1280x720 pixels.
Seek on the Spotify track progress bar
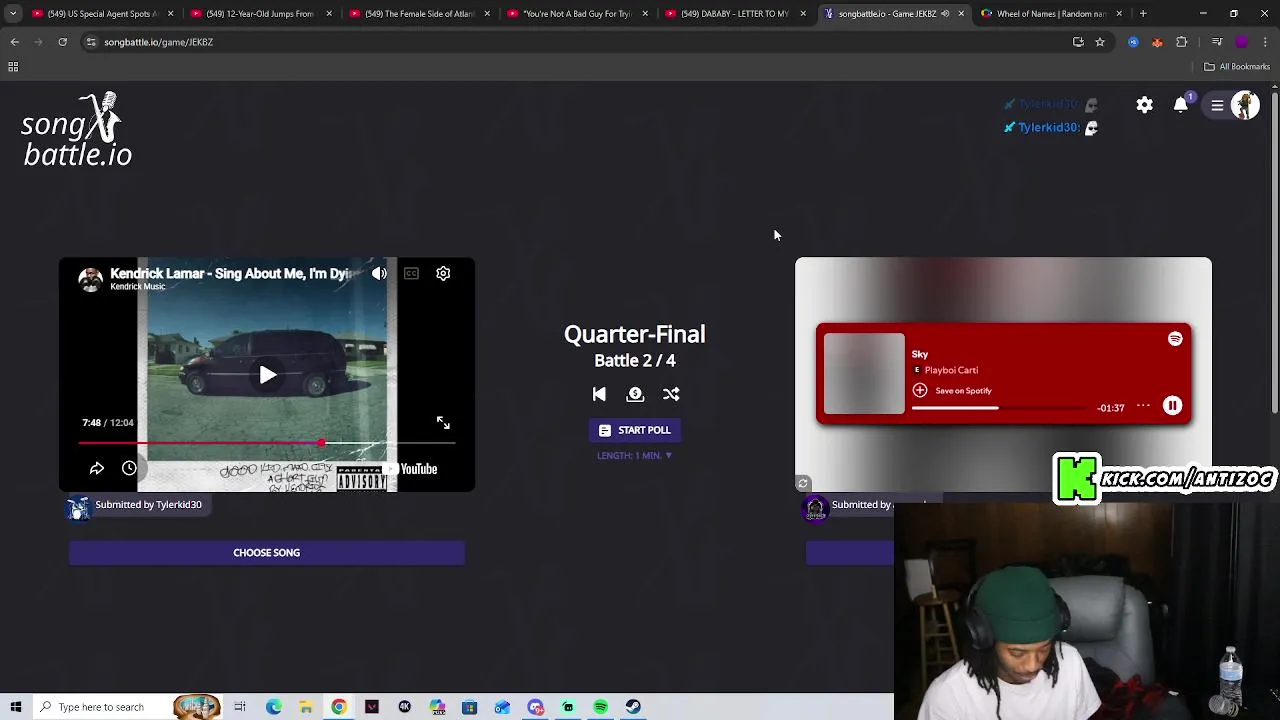[x=998, y=408]
